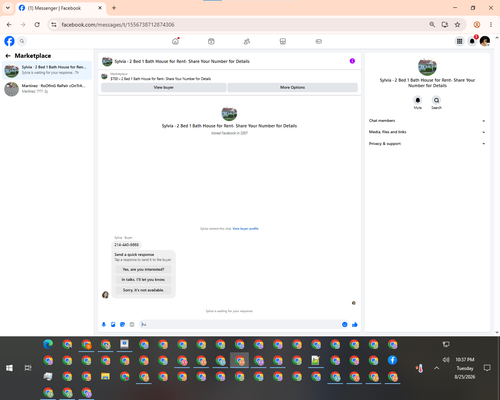Screen dimensions: 500x400
Task: Click the Chrome address bar URL
Action: coord(118,25)
